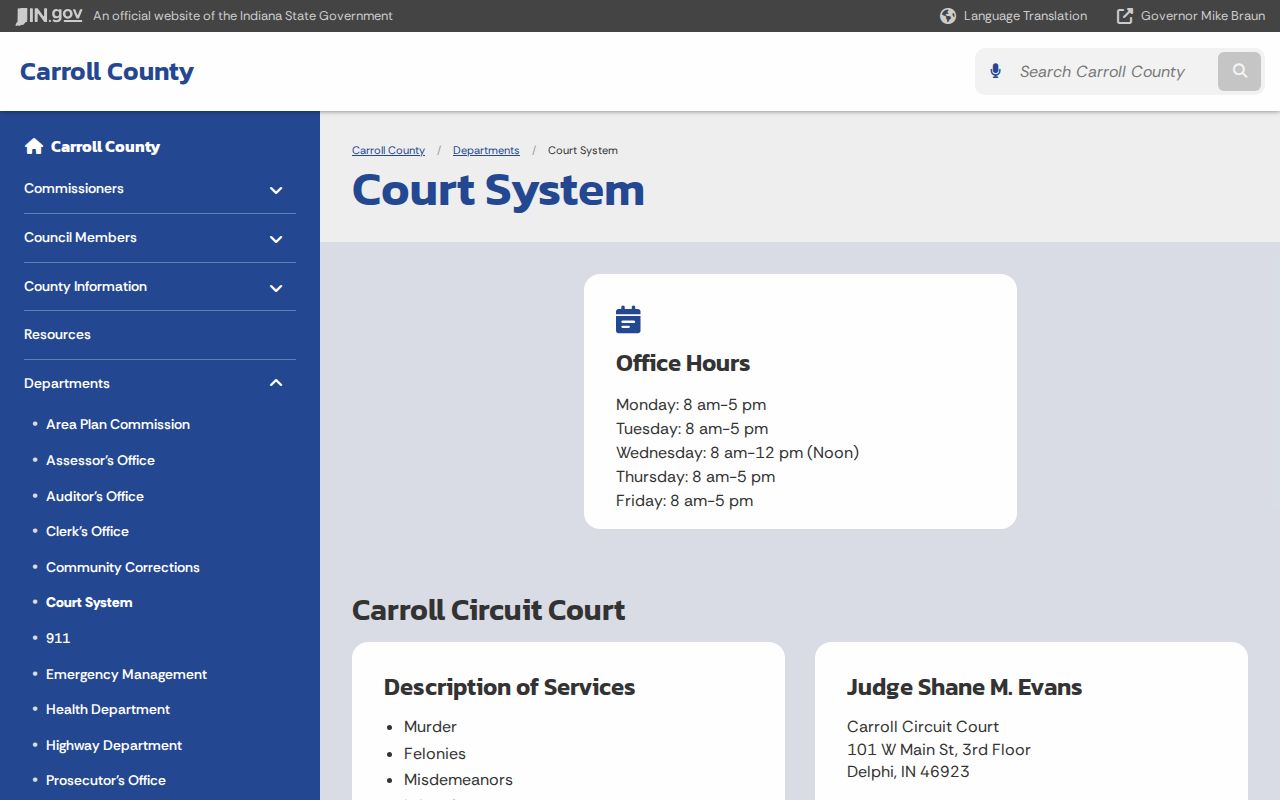1280x800 pixels.
Task: Expand the County Information chevron
Action: coord(276,288)
